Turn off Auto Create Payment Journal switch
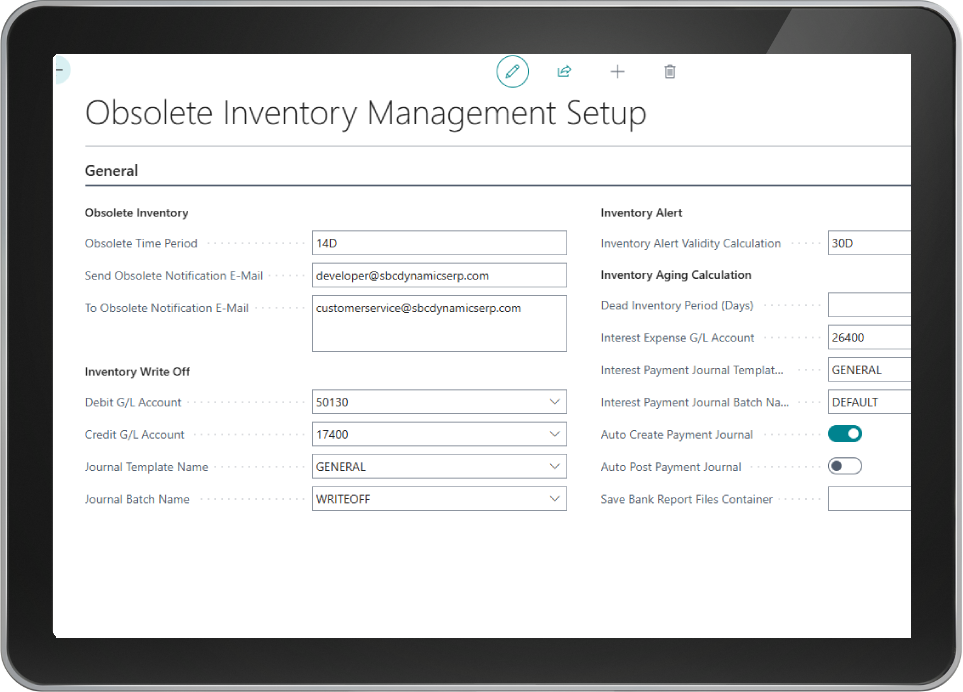963x692 pixels. [x=844, y=434]
